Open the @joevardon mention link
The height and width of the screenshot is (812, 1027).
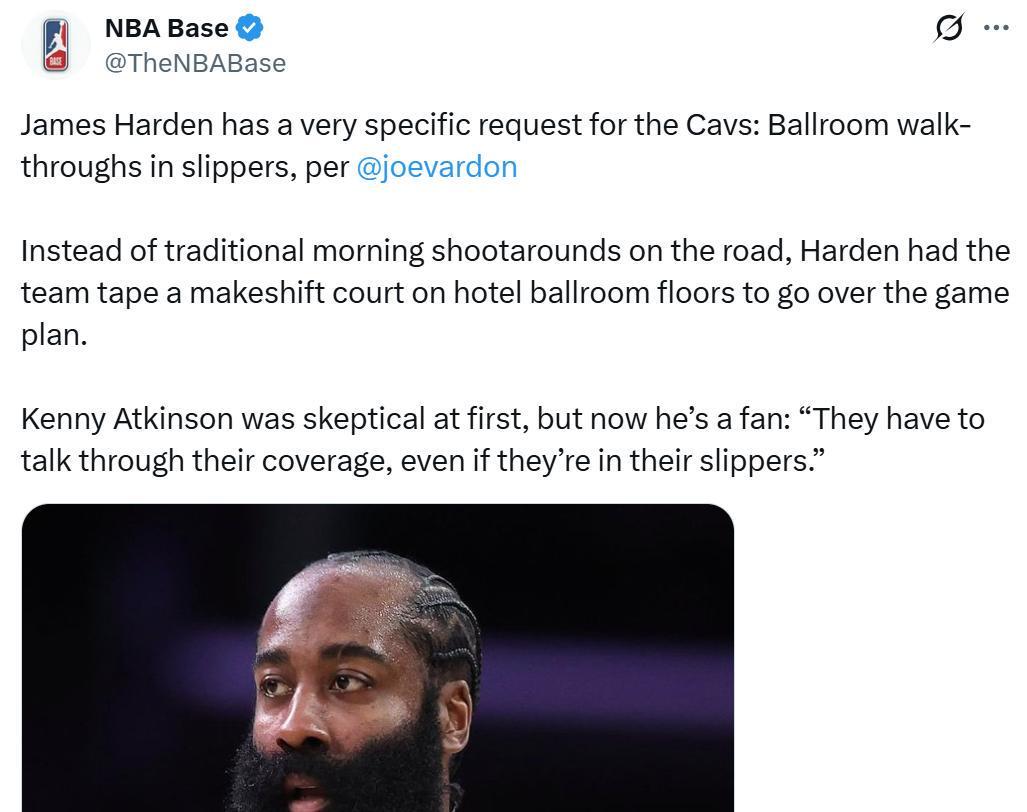coord(437,167)
